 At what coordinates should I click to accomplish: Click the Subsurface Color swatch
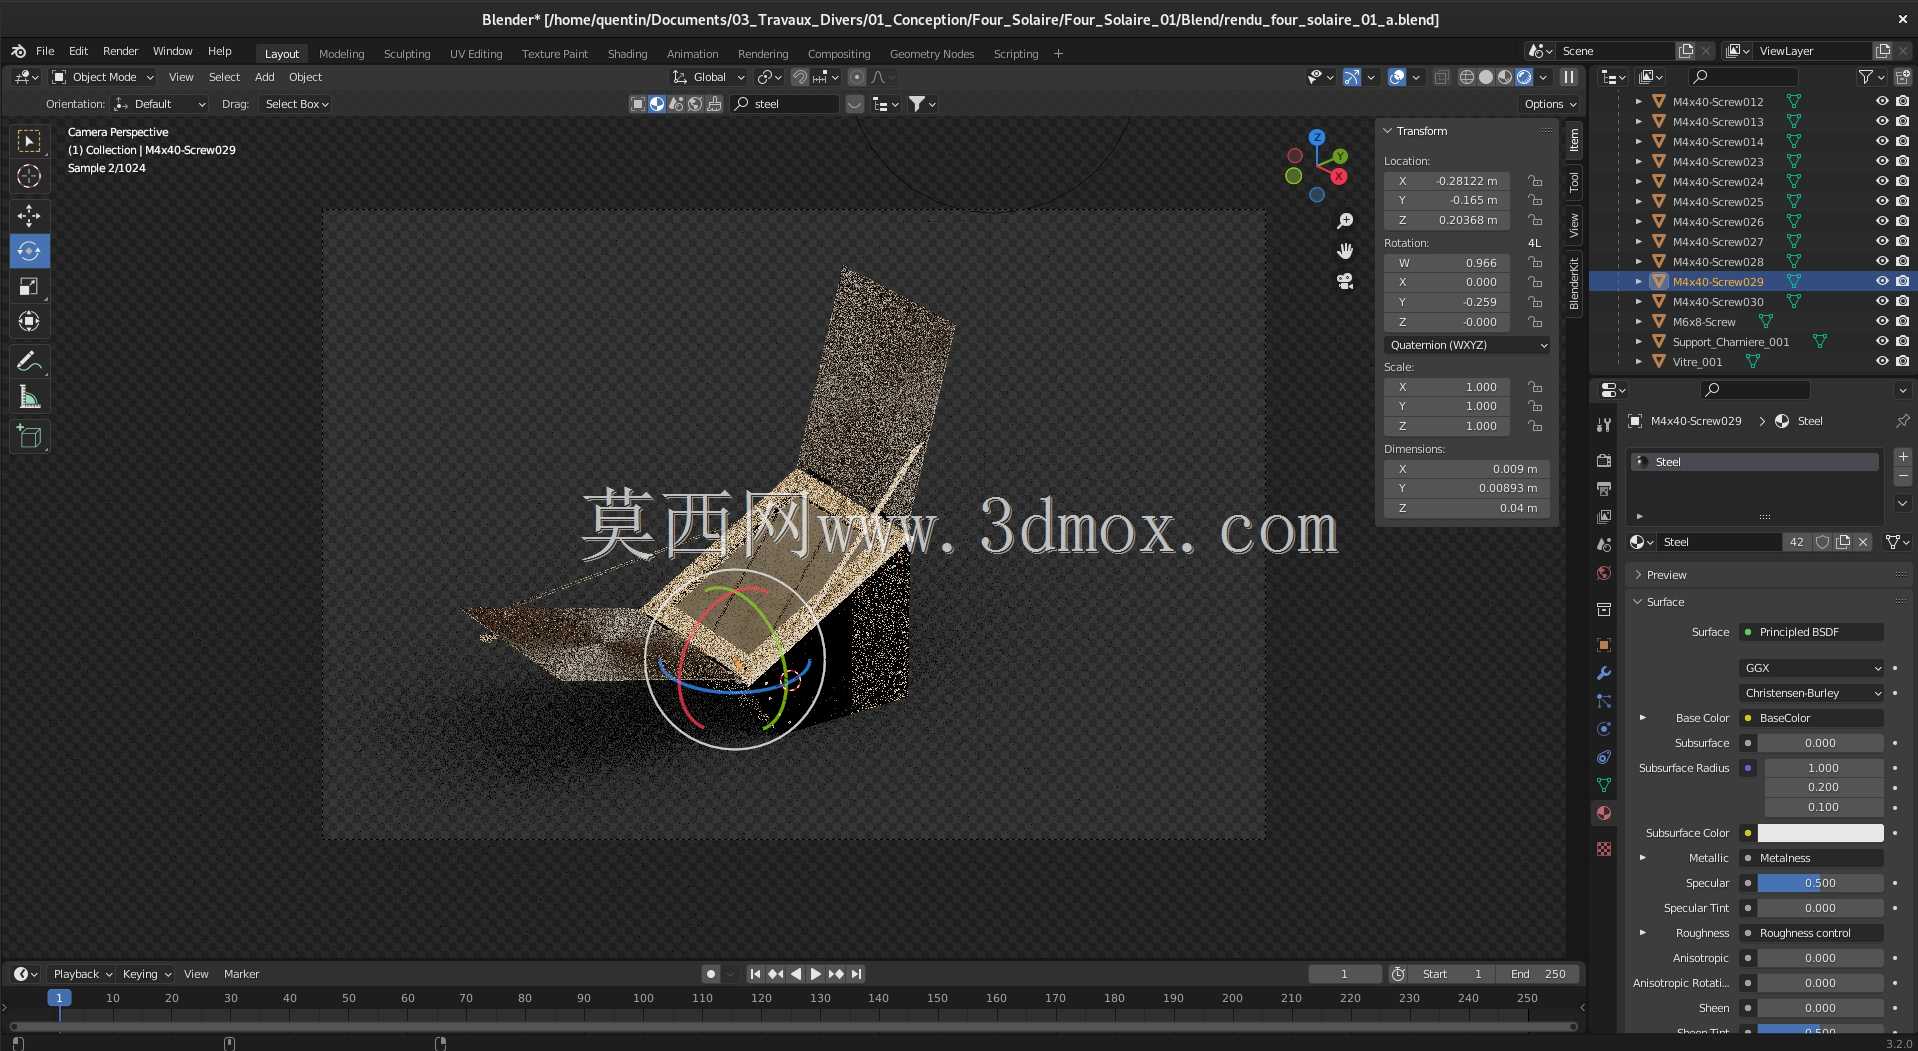pyautogui.click(x=1820, y=833)
